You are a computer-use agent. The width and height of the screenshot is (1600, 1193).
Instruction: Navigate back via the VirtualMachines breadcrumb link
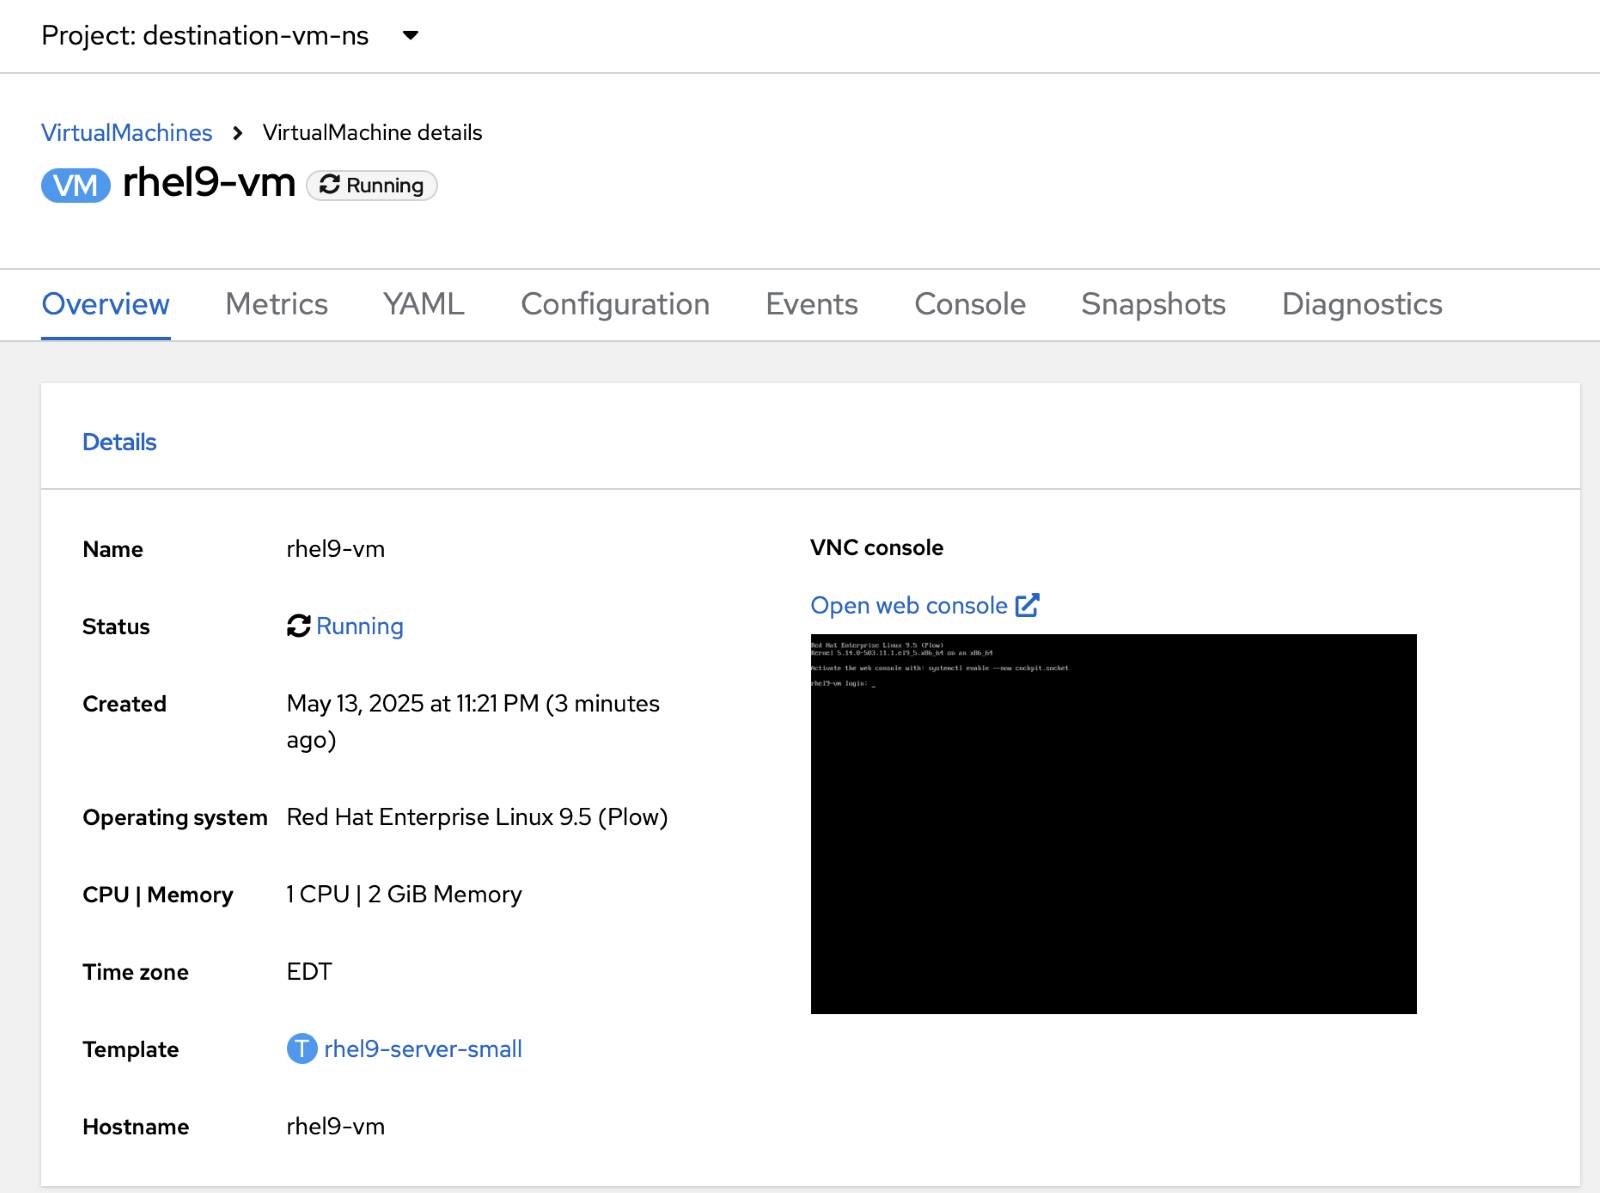(x=126, y=132)
